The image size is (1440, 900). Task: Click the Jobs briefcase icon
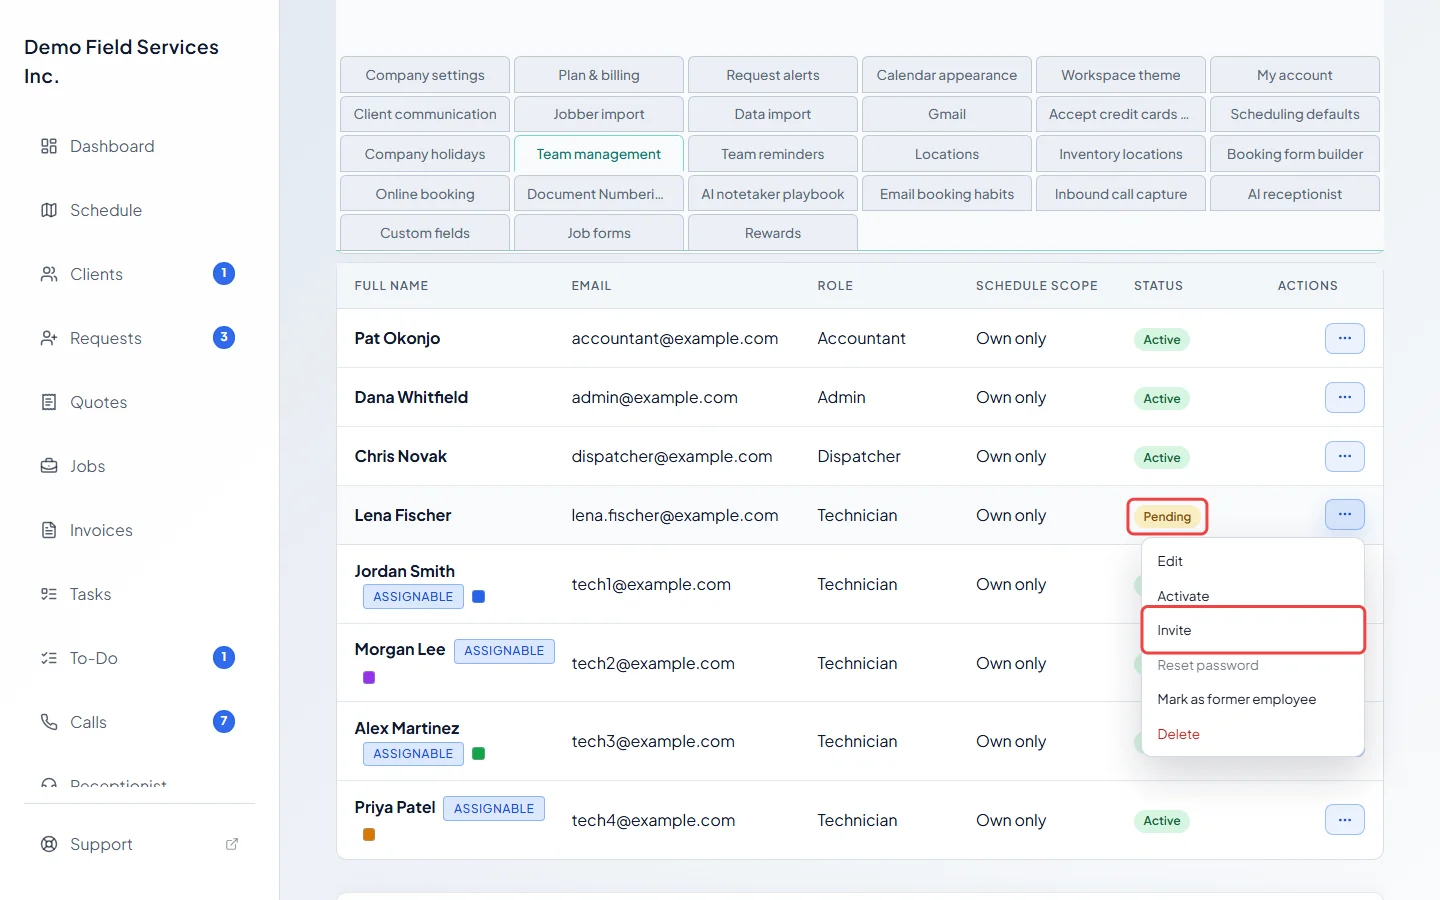tap(48, 466)
